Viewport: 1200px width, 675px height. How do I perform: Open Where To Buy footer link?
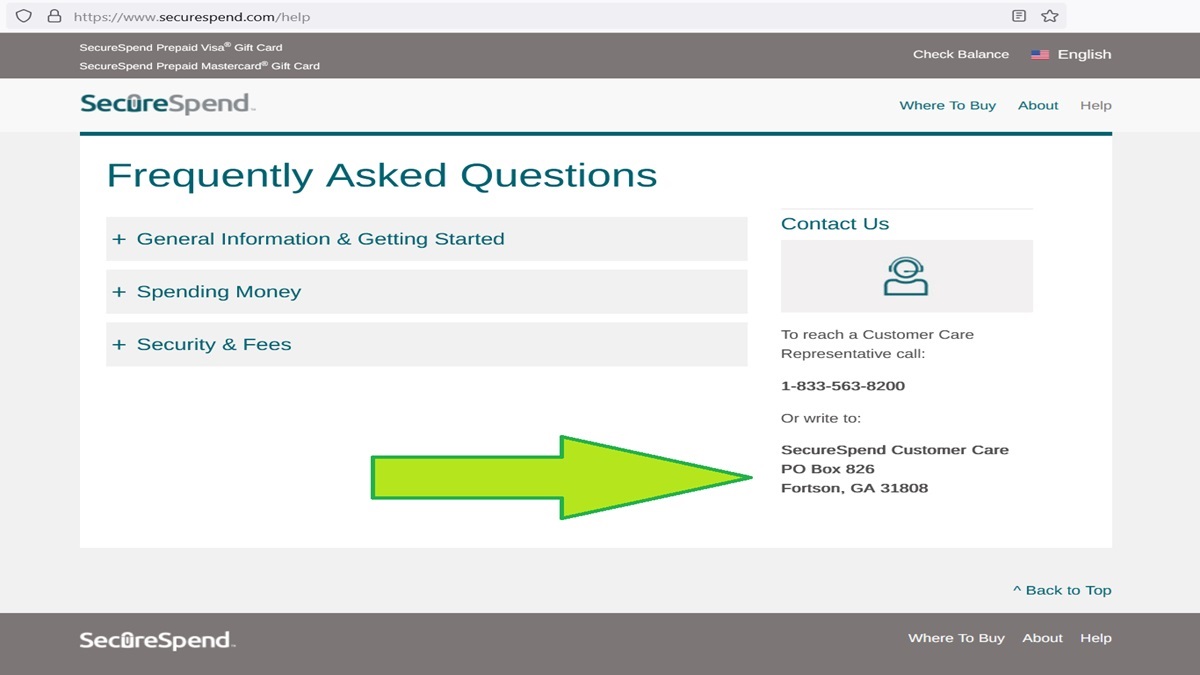(956, 638)
